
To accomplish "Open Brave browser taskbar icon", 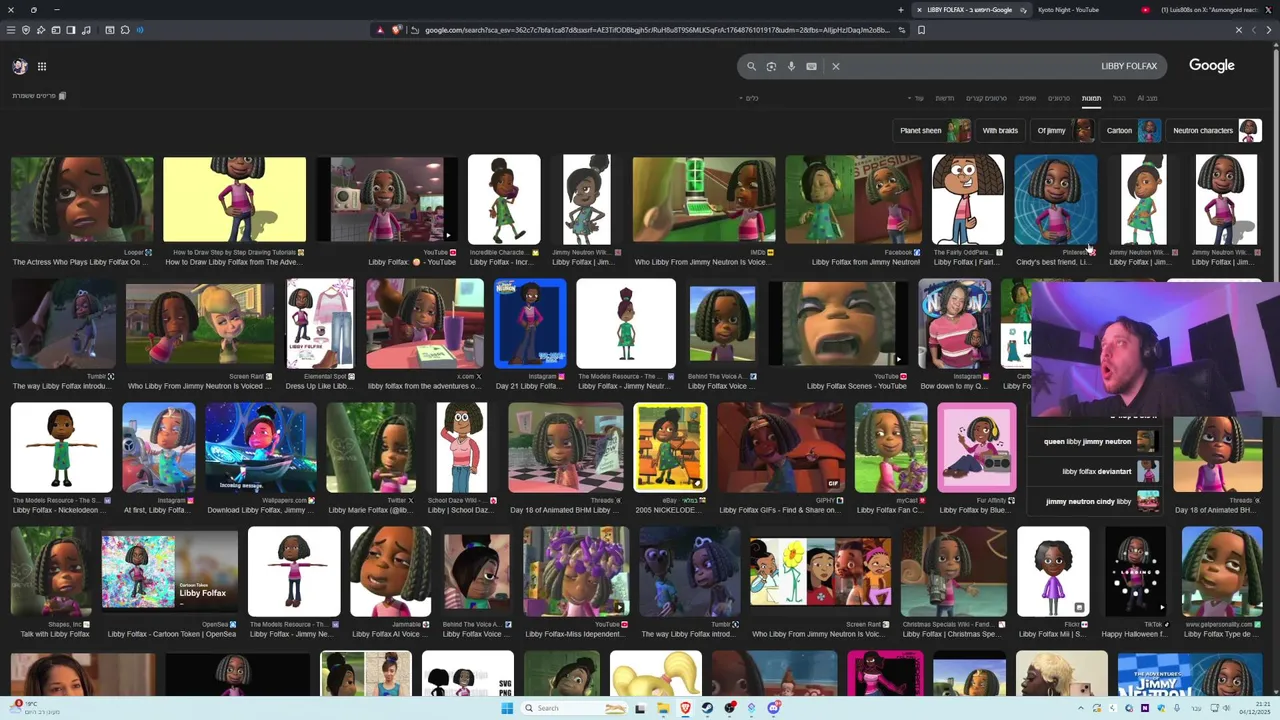I will [x=685, y=708].
